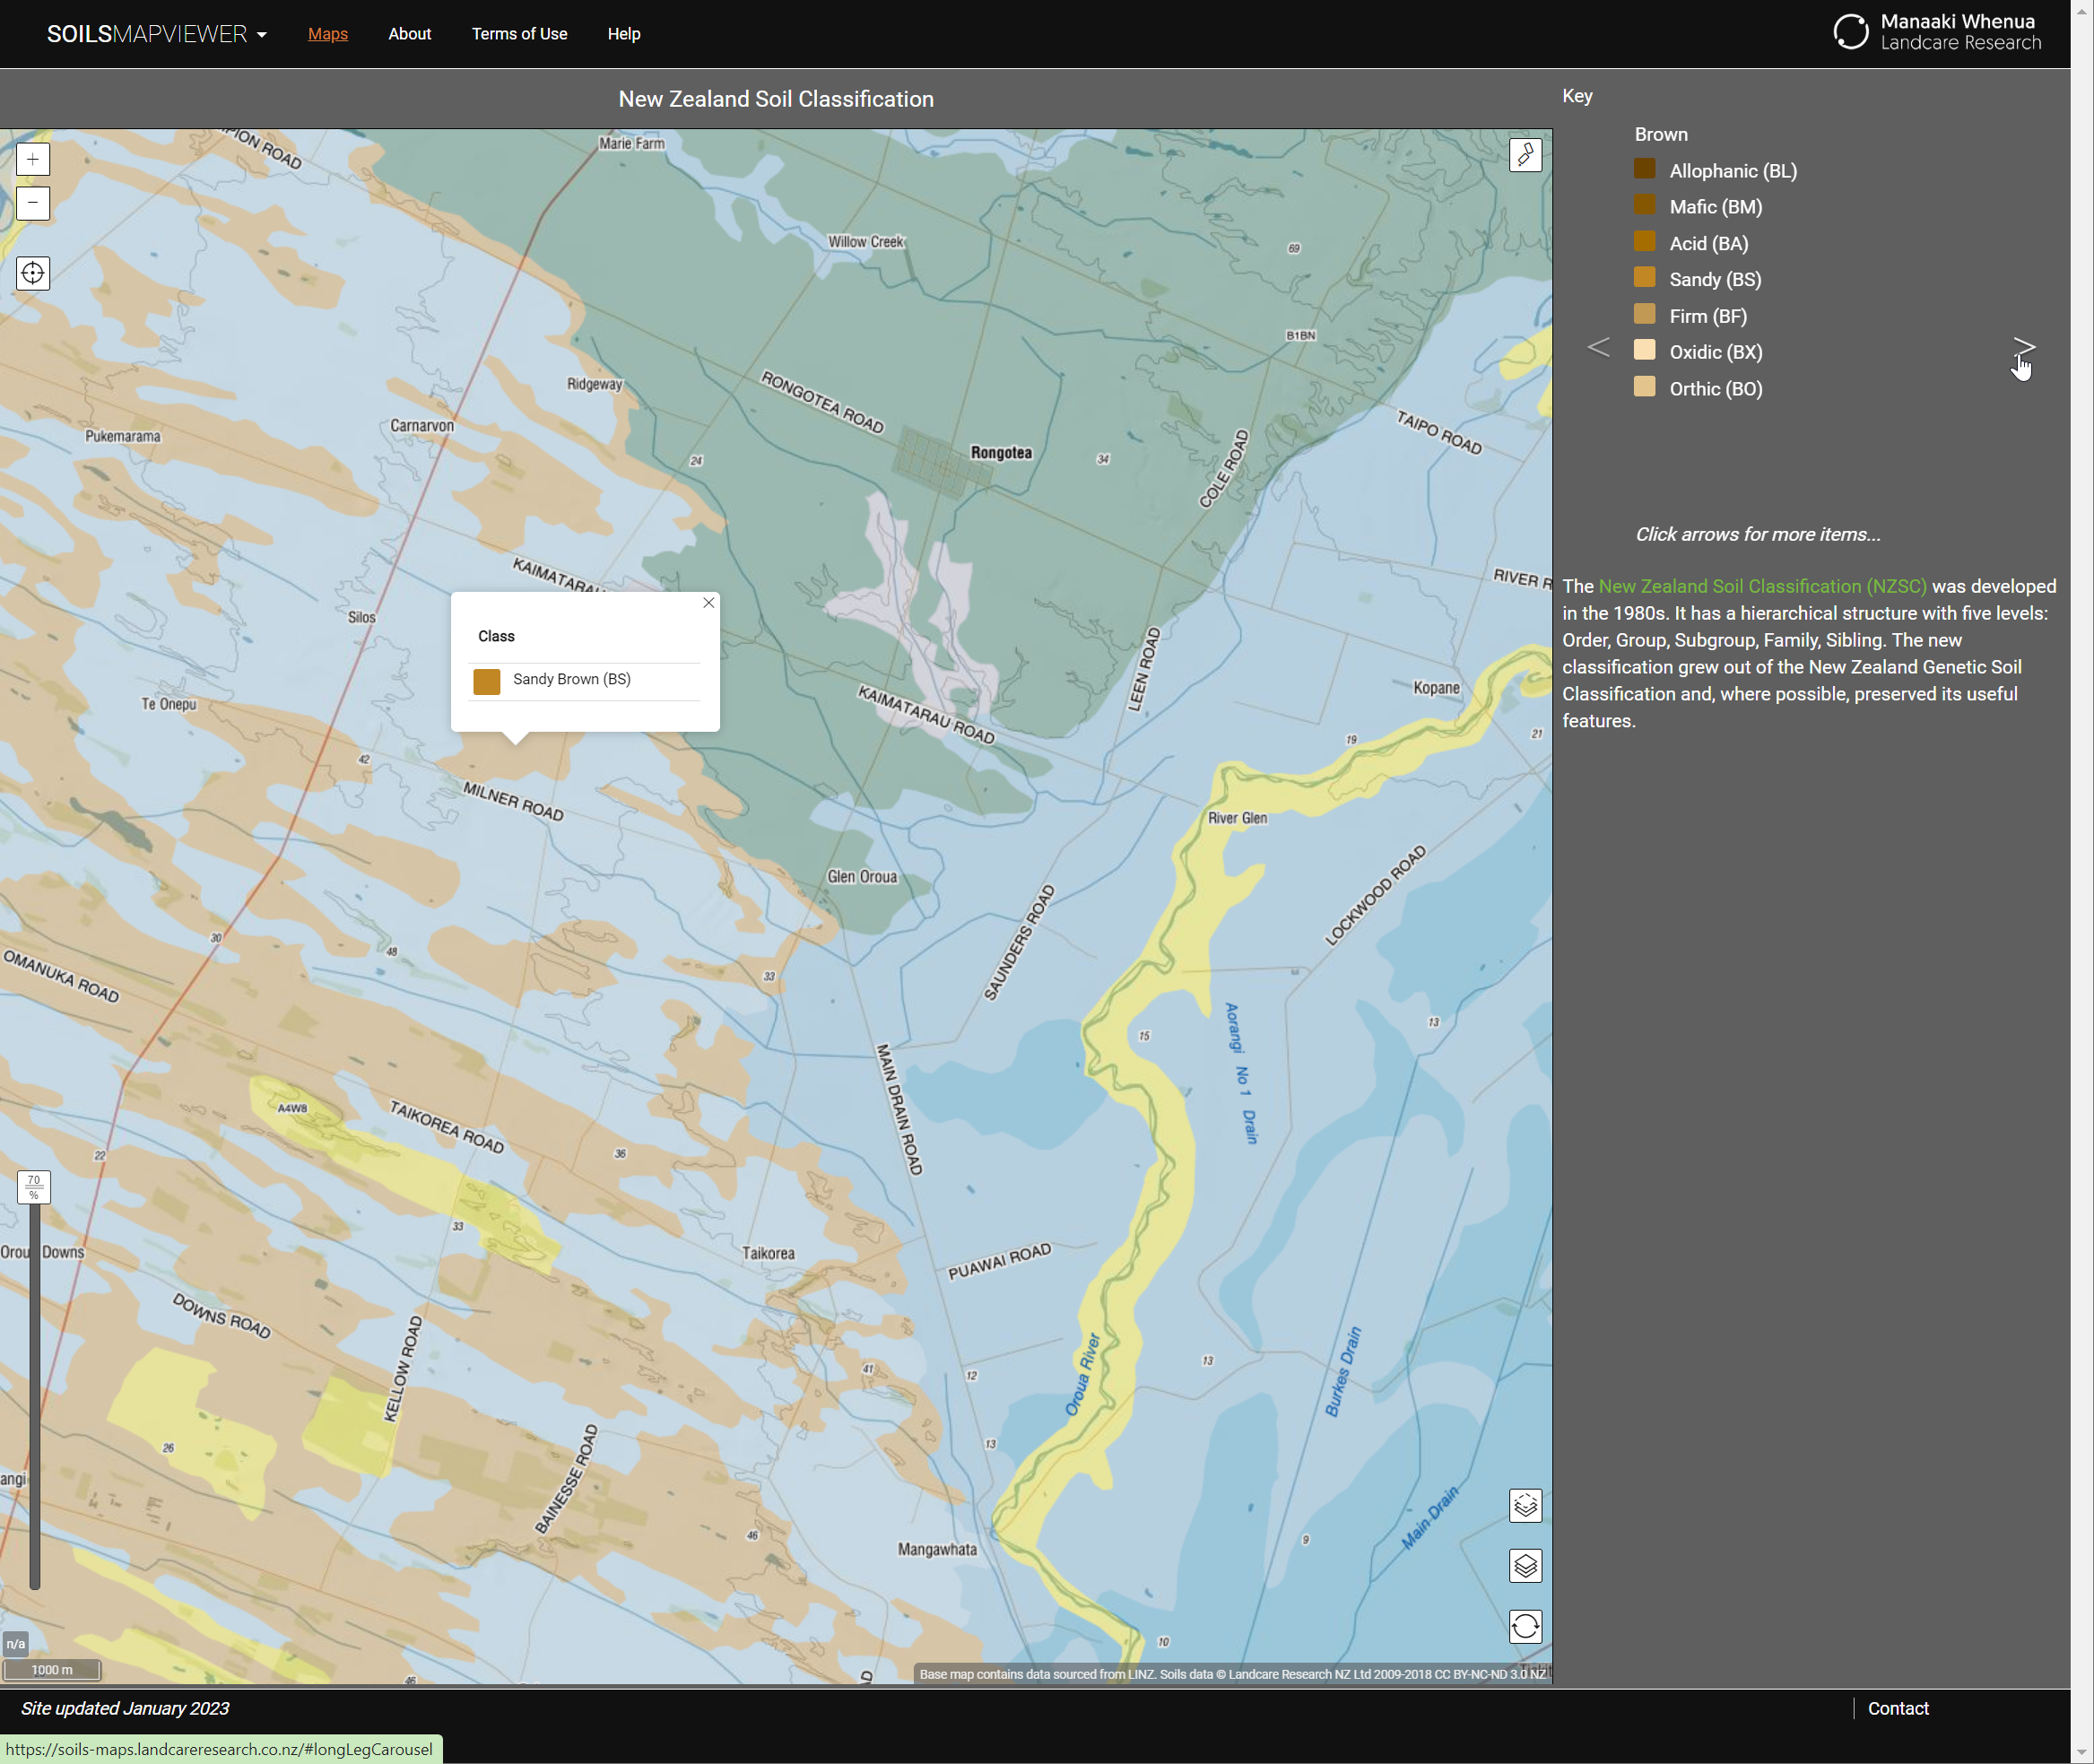The width and height of the screenshot is (2094, 1764).
Task: Open the SOILSMAPVIEWER dropdown menu
Action: pyautogui.click(x=157, y=34)
